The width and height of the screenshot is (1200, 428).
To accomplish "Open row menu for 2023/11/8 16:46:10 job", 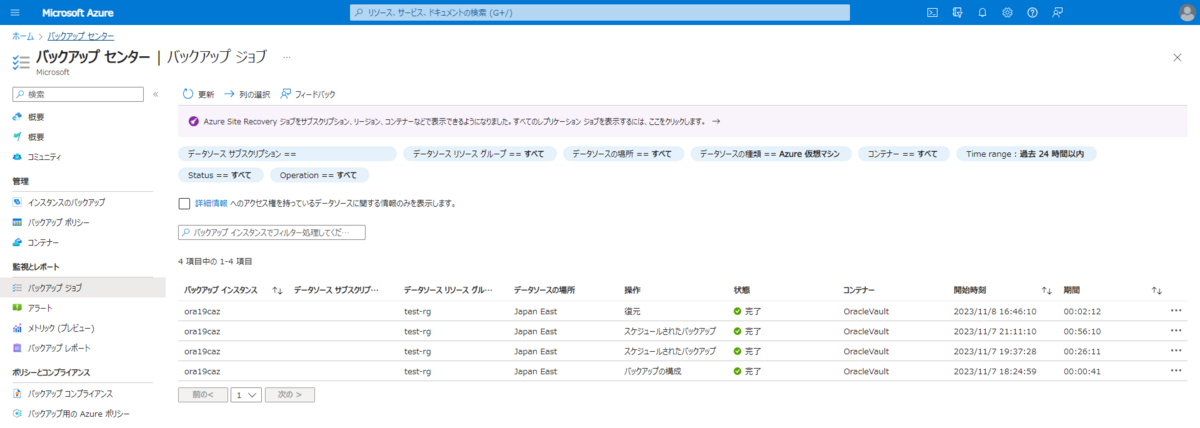I will (x=1176, y=311).
